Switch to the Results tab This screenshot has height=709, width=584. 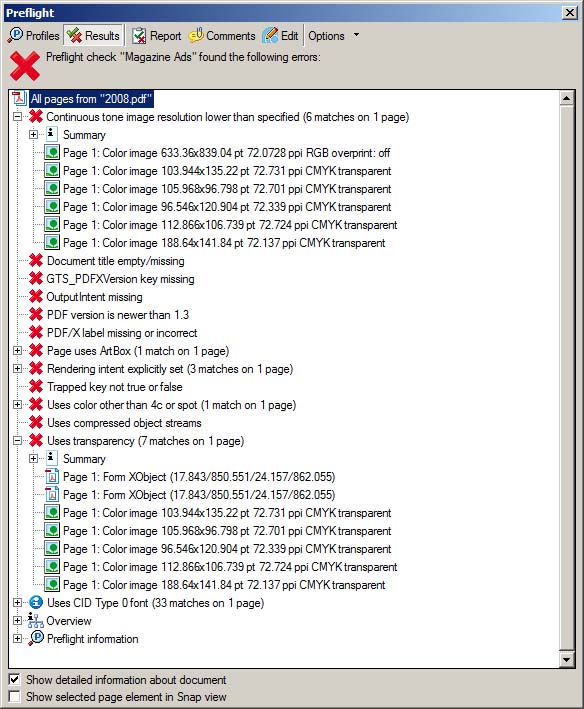[x=94, y=36]
